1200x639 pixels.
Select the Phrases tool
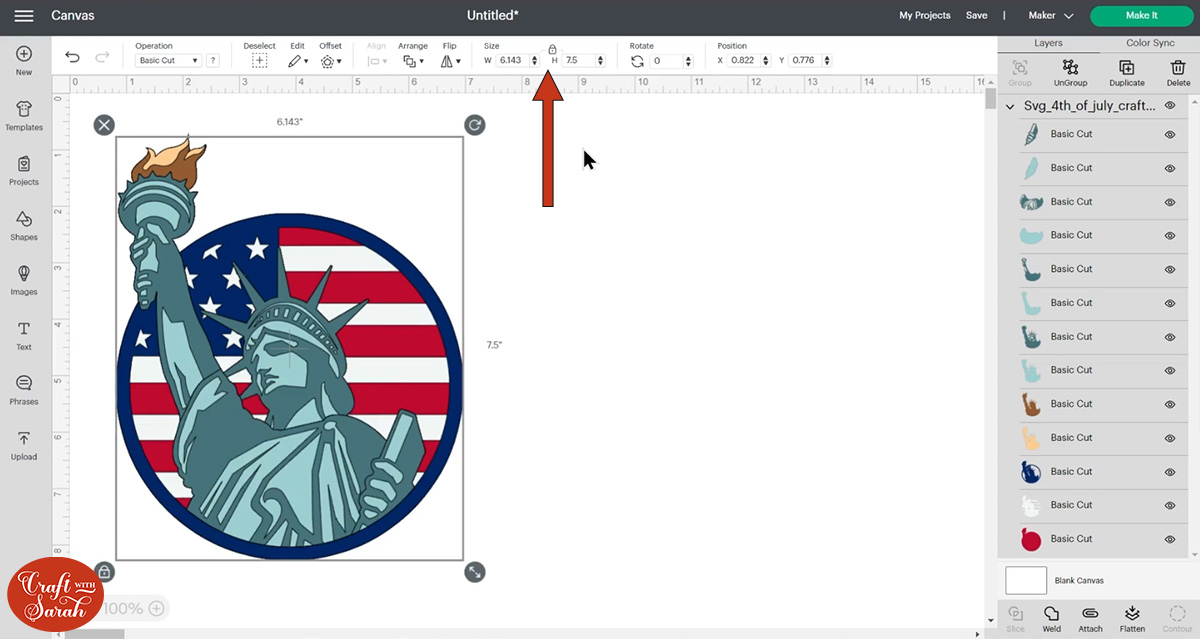pos(24,390)
